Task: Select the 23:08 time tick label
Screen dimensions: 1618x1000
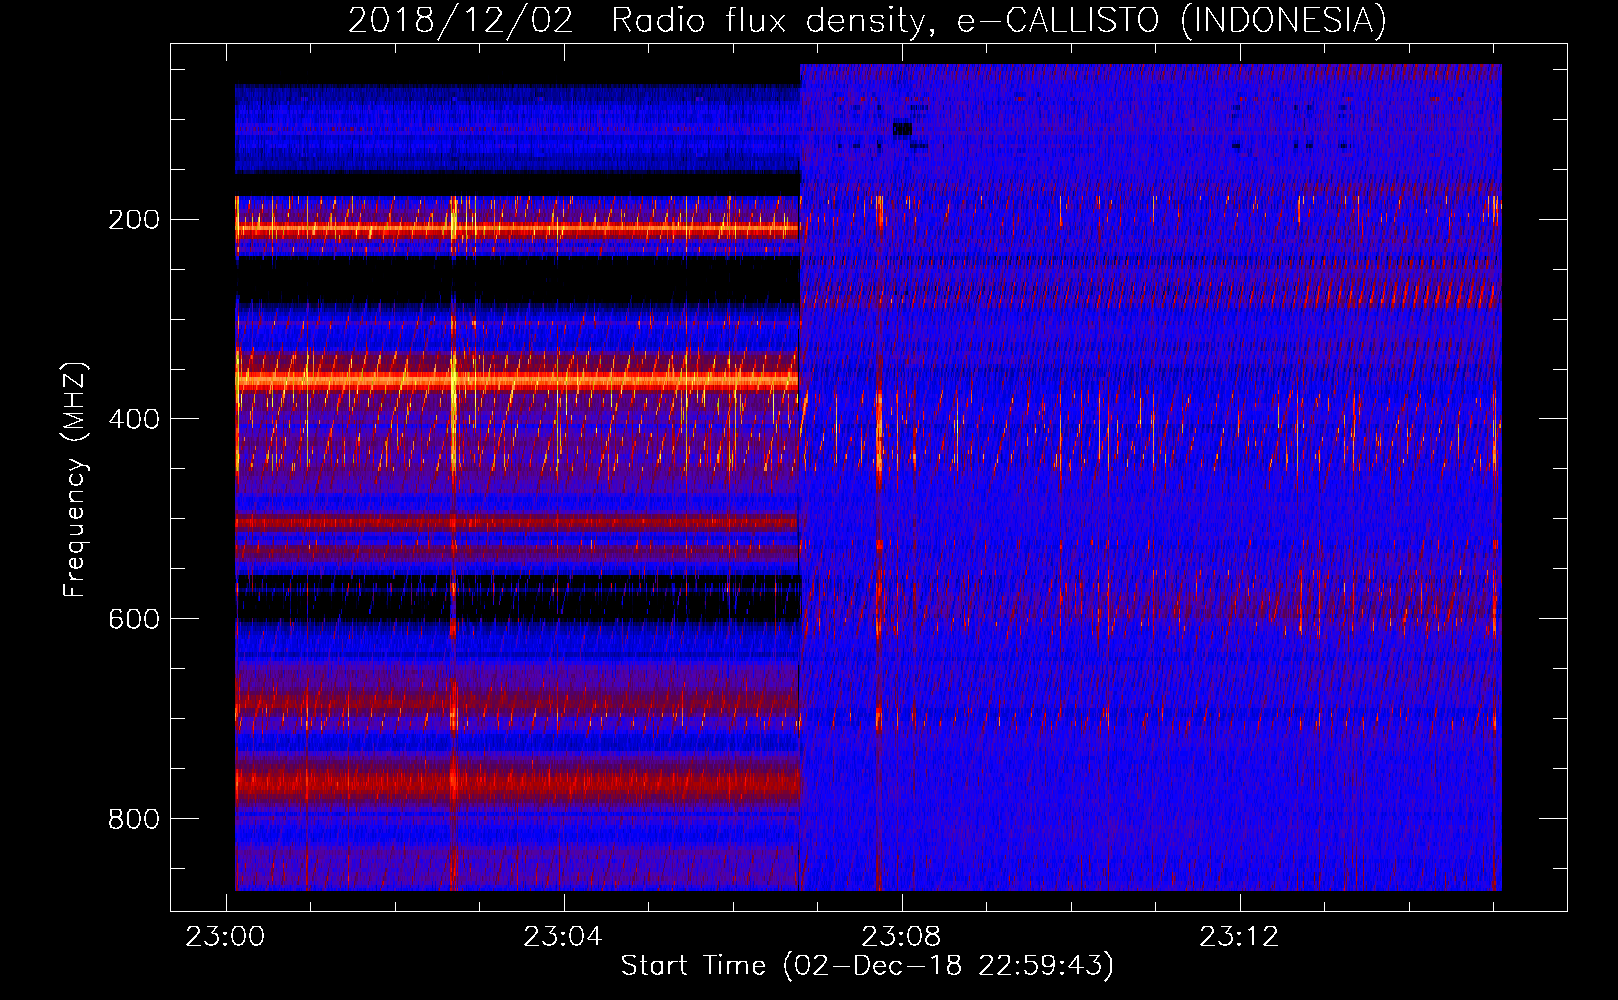Action: (x=901, y=937)
